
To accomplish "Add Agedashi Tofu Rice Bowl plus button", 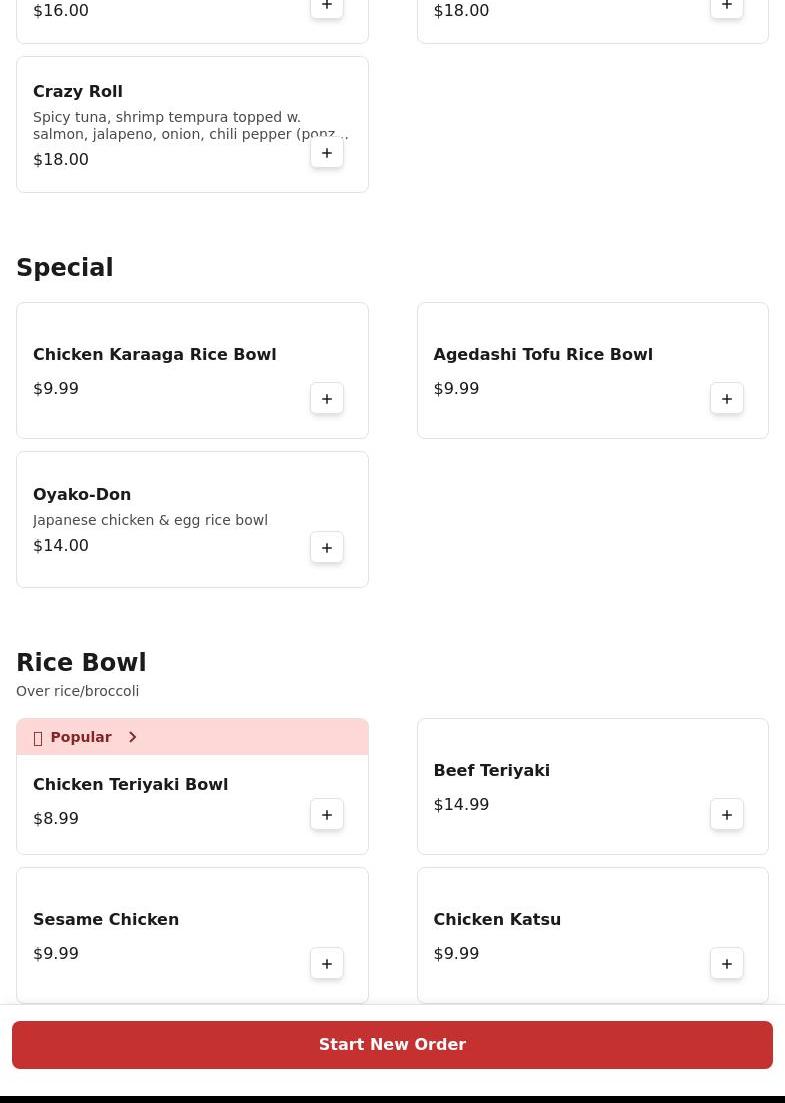I will click(x=727, y=399).
